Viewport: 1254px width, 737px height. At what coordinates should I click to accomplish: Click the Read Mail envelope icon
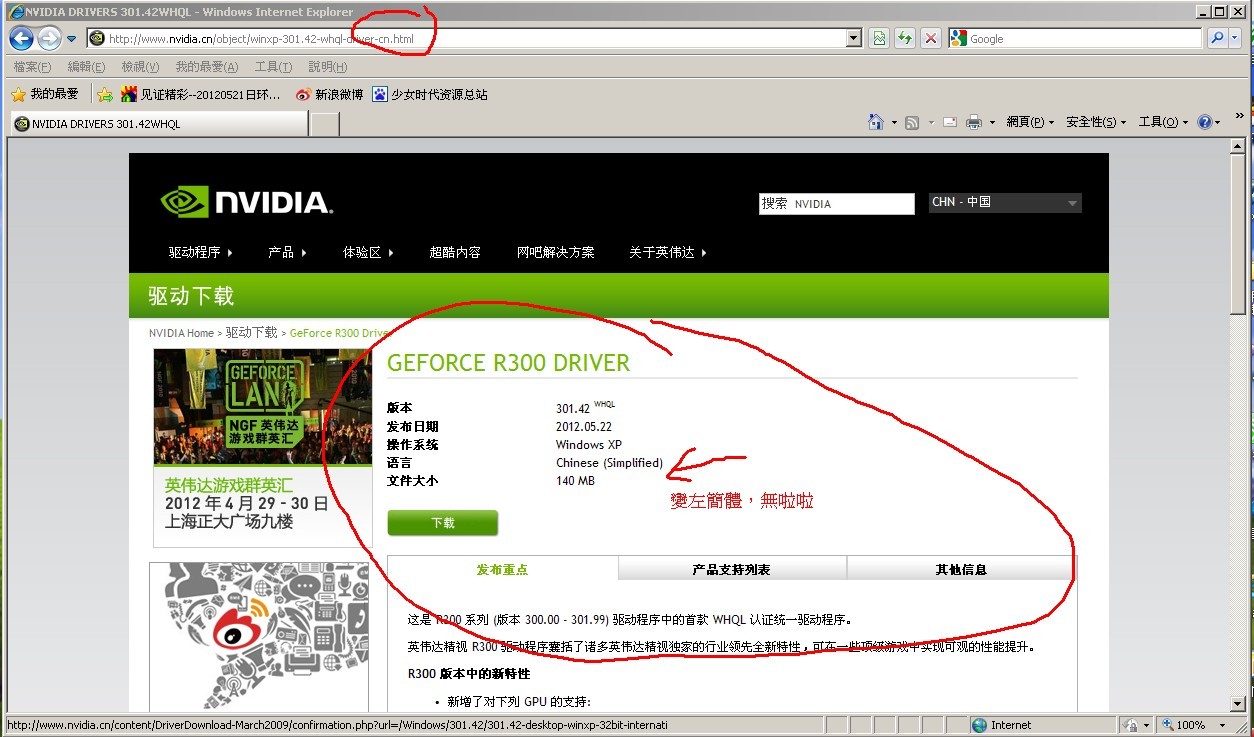pos(947,122)
